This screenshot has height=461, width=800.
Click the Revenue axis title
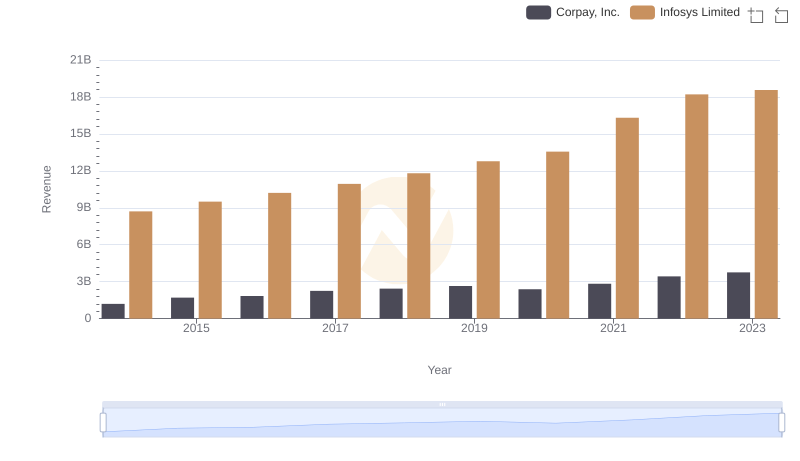pos(46,189)
